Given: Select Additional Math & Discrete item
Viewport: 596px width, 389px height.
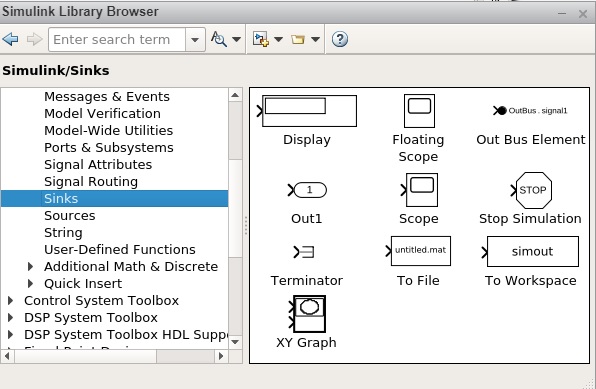Looking at the screenshot, I should point(131,267).
